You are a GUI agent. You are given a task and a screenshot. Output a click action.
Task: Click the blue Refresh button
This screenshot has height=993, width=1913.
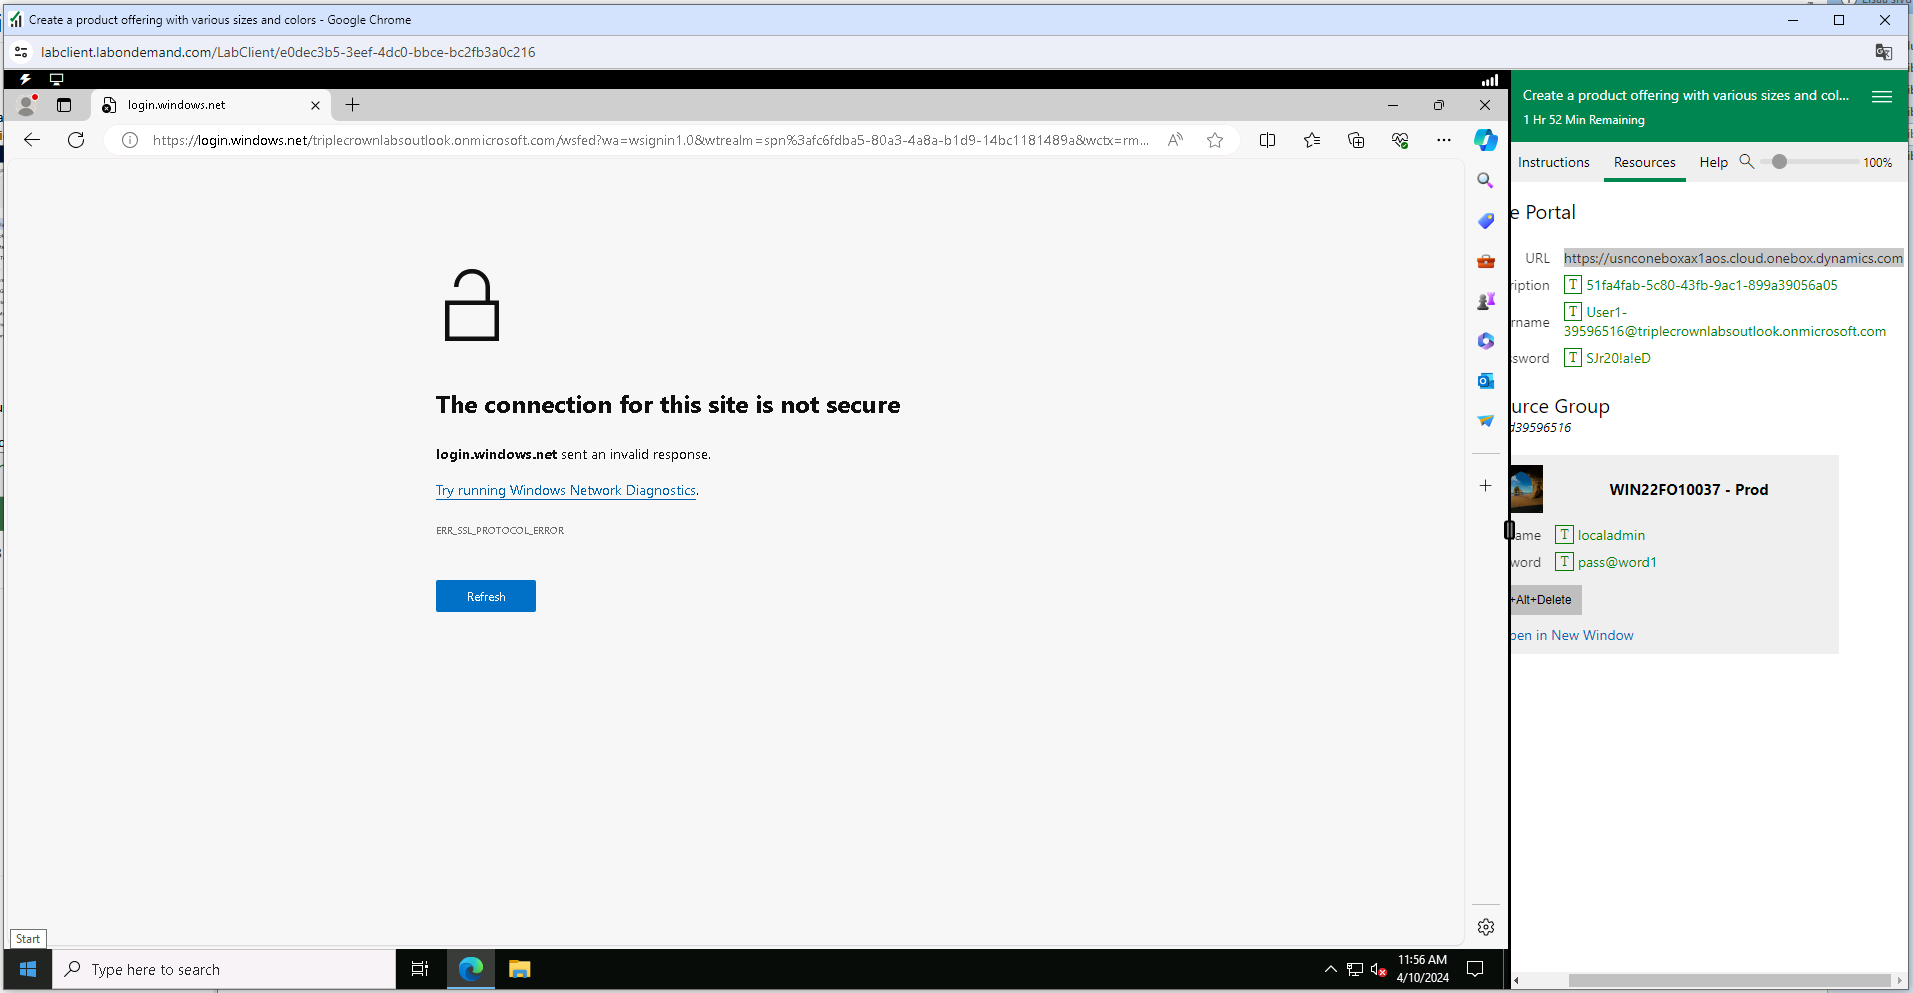(x=486, y=596)
